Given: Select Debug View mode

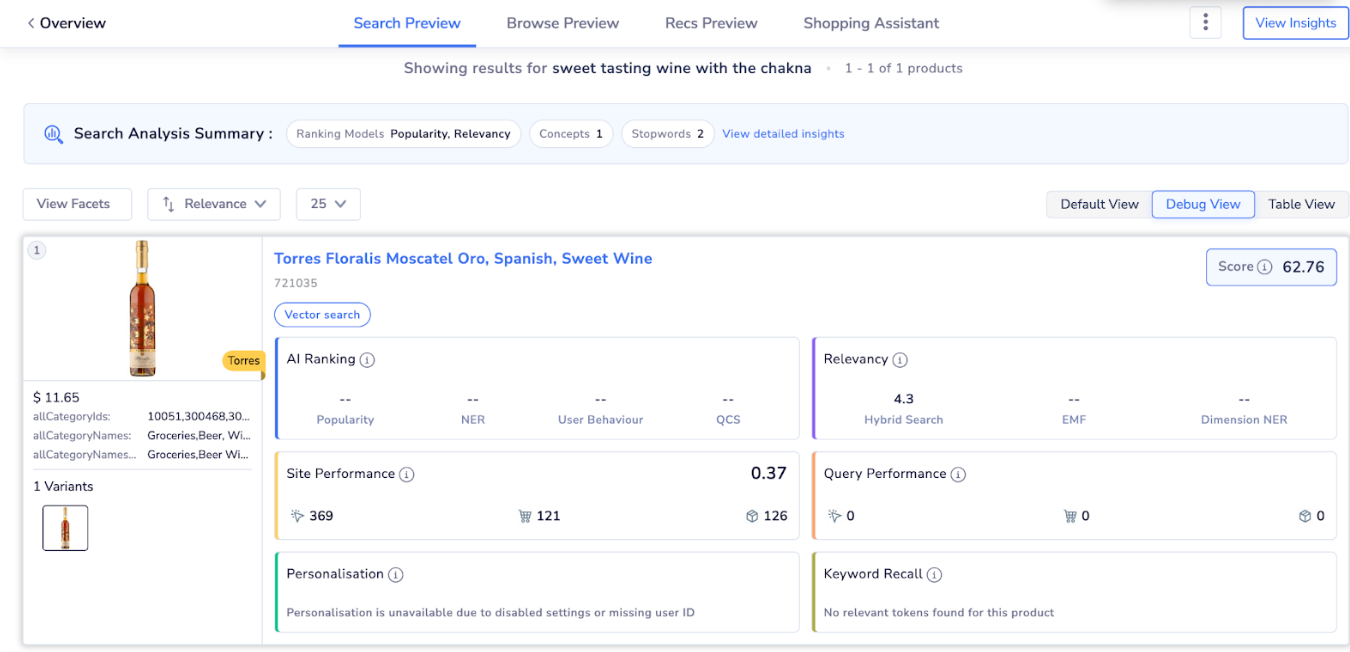Looking at the screenshot, I should click(x=1203, y=204).
